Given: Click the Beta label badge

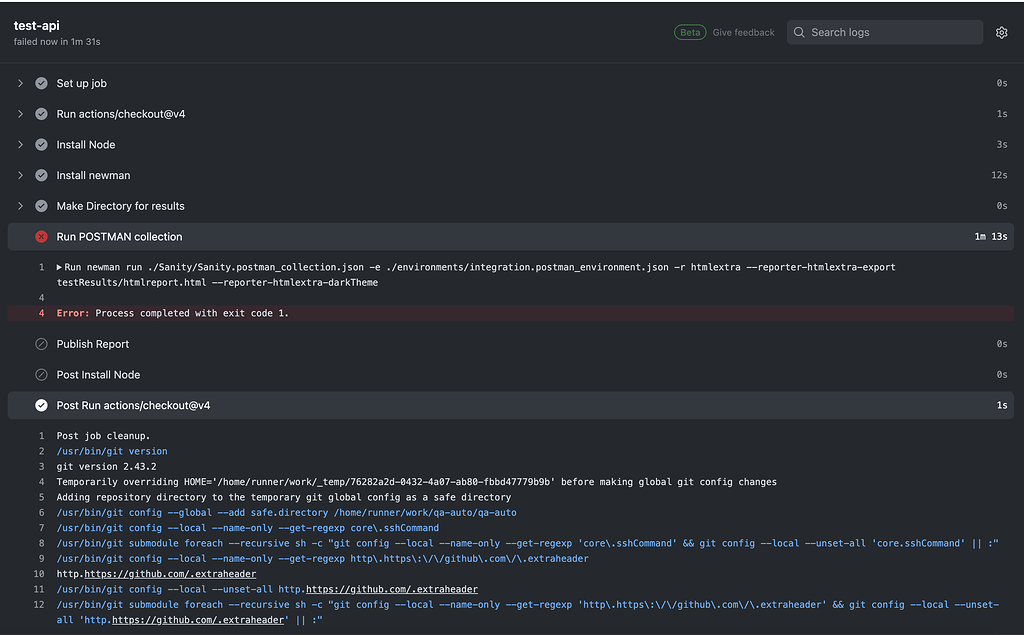Looking at the screenshot, I should 690,33.
